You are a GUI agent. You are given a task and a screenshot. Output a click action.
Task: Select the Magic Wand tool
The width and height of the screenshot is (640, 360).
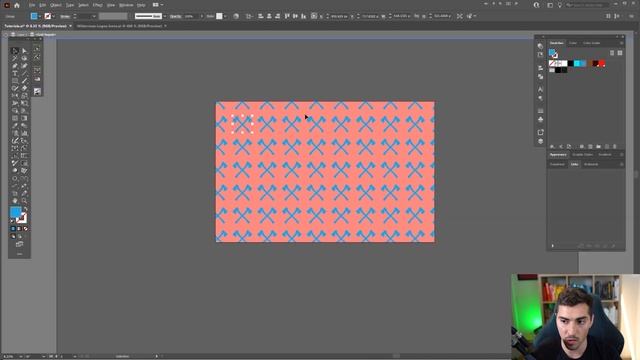pyautogui.click(x=15, y=58)
